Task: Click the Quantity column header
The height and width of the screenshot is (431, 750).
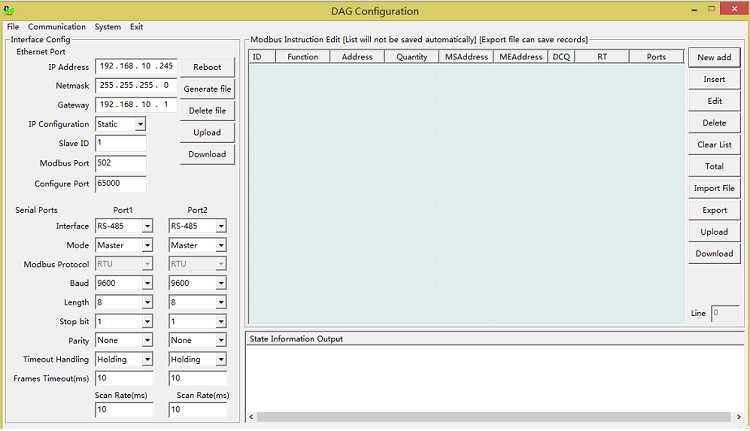Action: pos(411,57)
